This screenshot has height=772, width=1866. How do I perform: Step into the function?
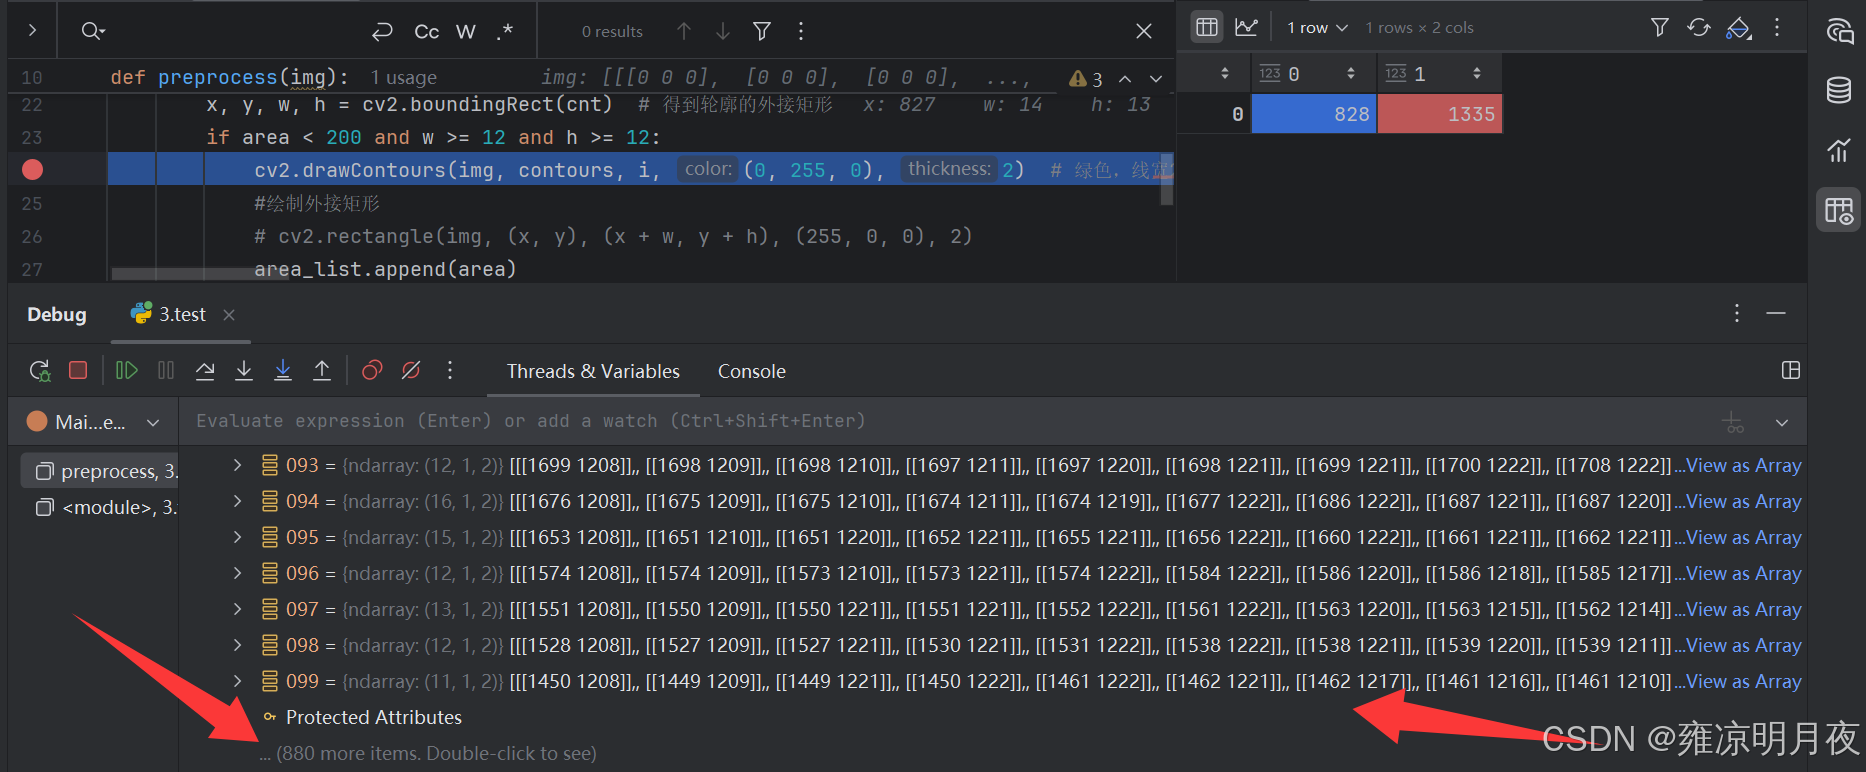coord(244,370)
